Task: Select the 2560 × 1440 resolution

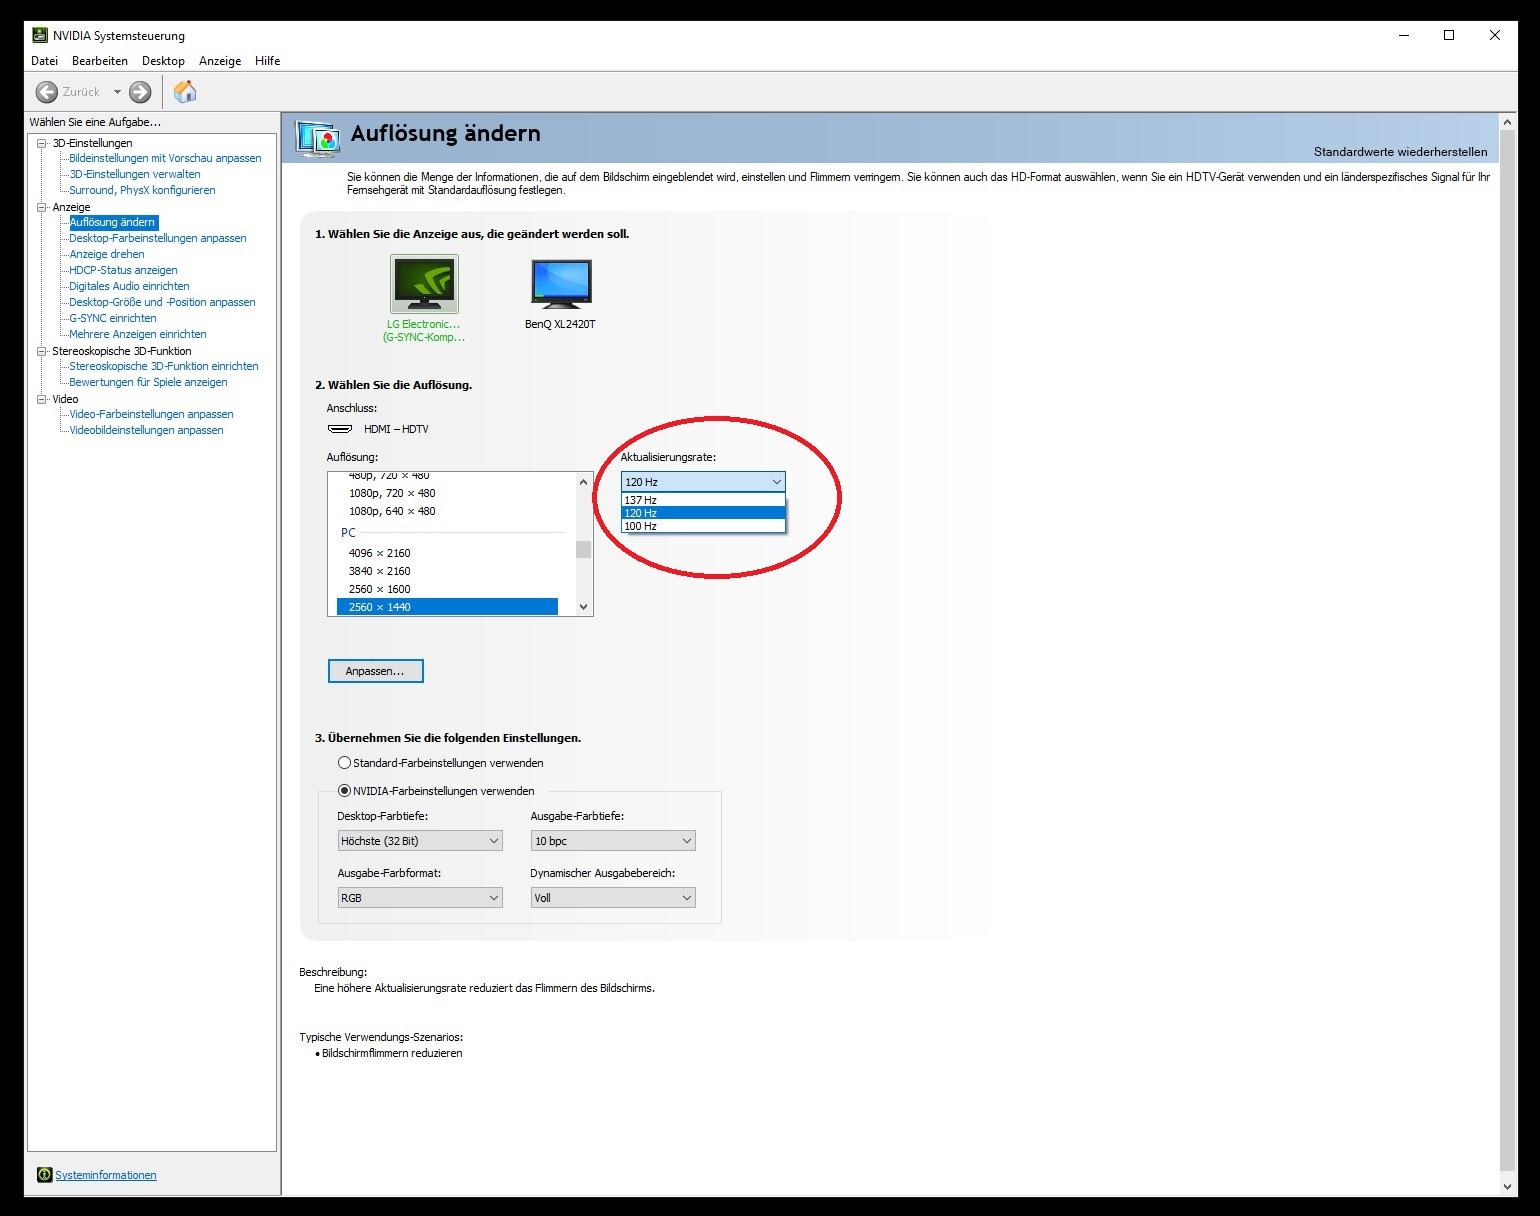Action: point(447,607)
